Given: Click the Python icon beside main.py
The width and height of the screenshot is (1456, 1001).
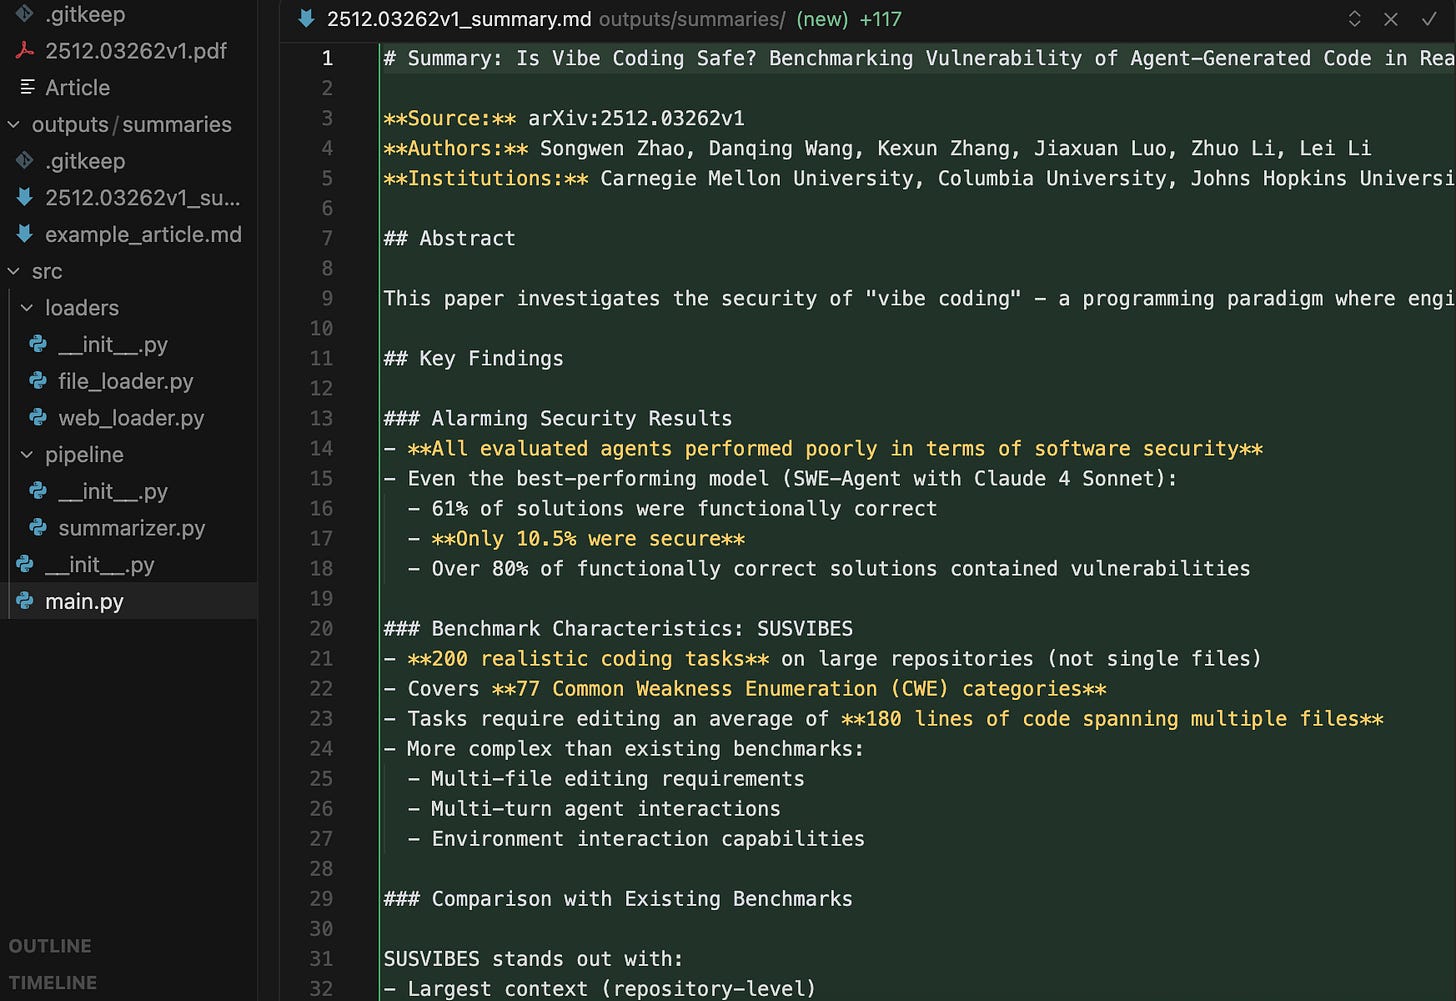Looking at the screenshot, I should point(25,601).
